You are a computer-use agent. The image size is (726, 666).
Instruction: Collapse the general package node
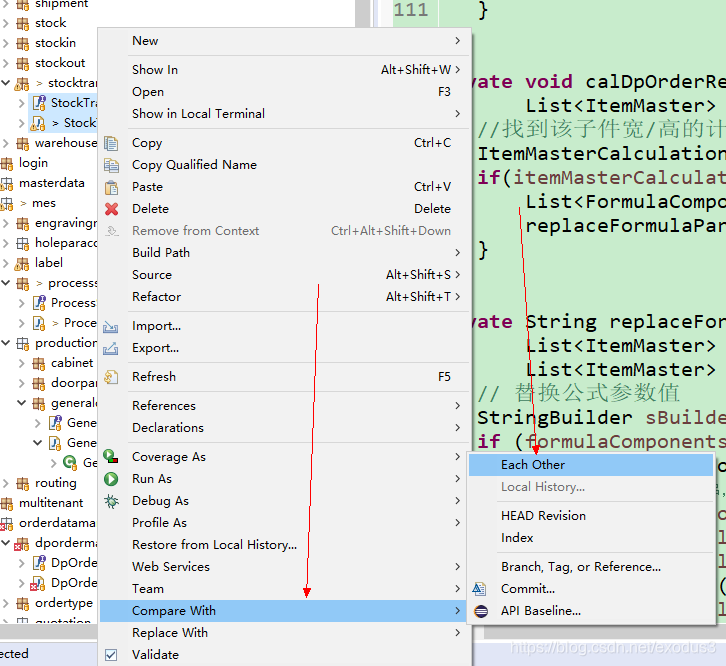click(x=22, y=403)
